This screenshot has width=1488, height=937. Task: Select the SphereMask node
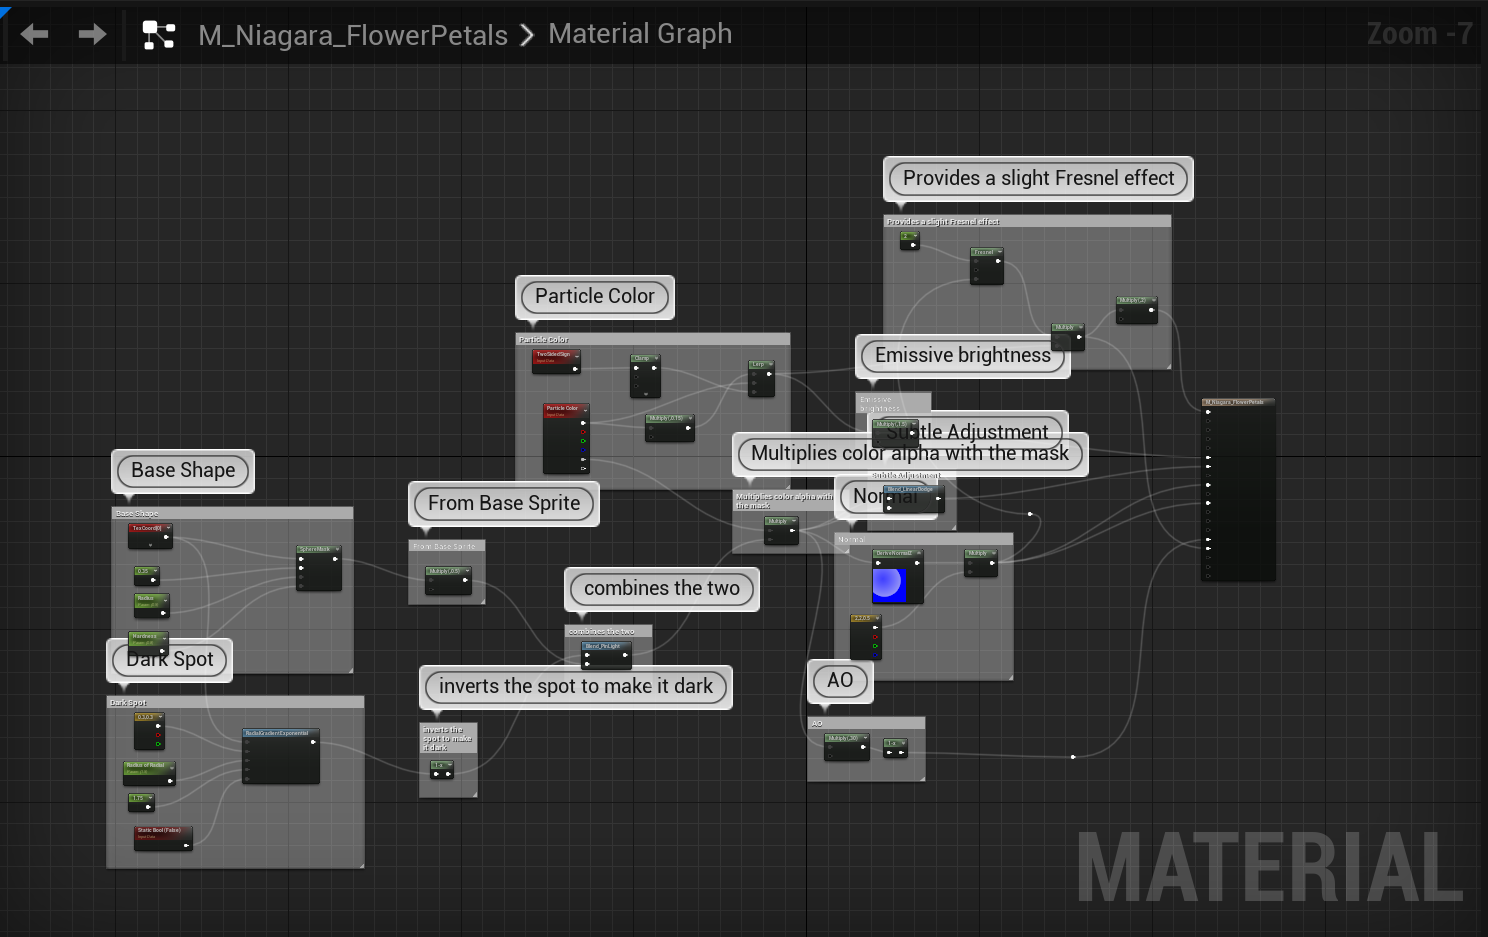coord(319,567)
